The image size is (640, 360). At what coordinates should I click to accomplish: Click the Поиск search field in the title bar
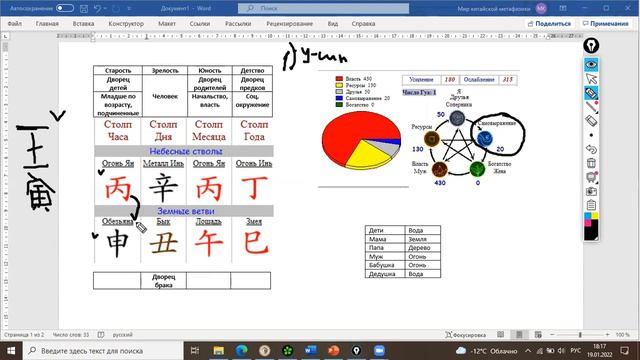pos(323,8)
